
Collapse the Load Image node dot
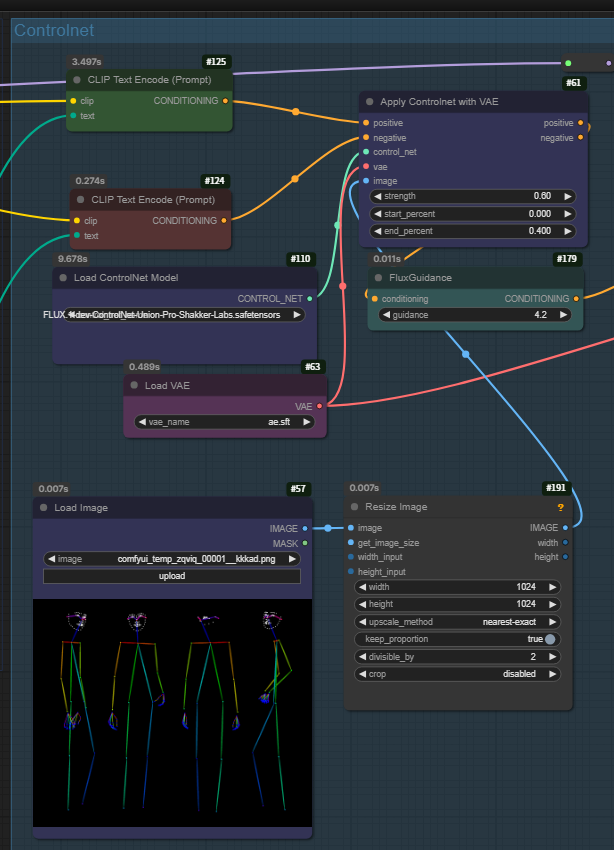coord(43,507)
